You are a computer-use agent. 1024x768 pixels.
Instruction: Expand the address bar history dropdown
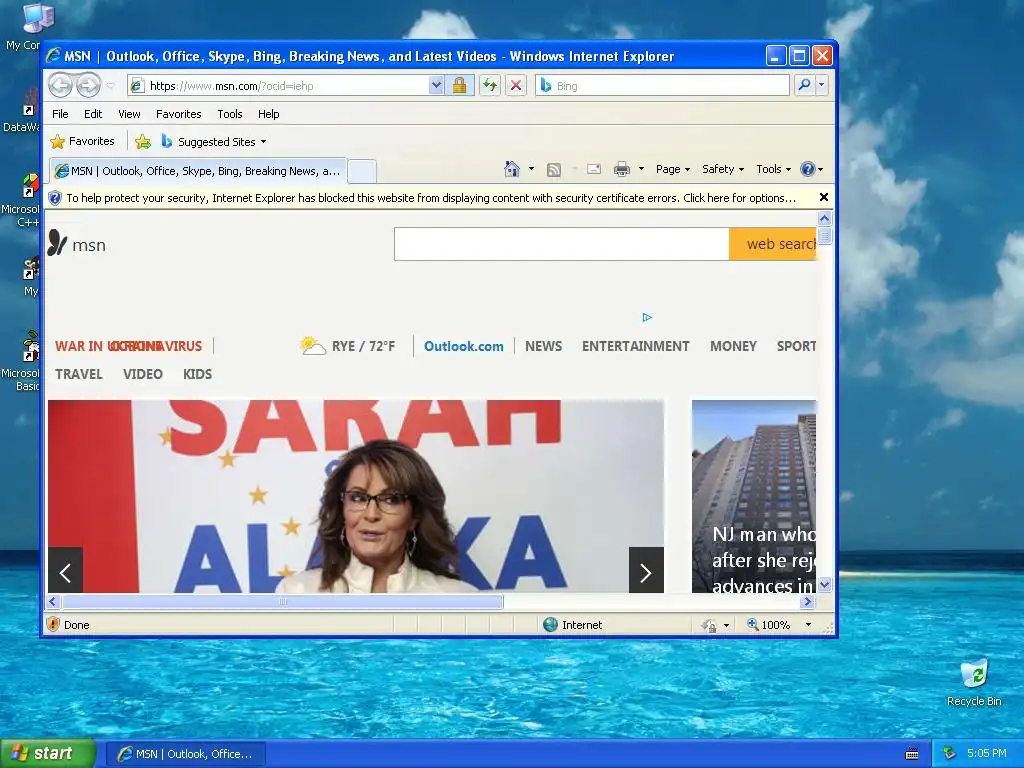(436, 86)
